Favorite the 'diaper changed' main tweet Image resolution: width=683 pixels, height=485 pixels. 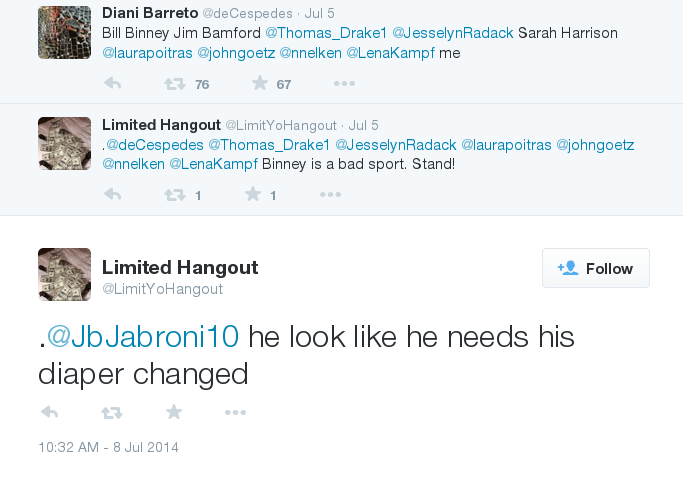click(174, 412)
